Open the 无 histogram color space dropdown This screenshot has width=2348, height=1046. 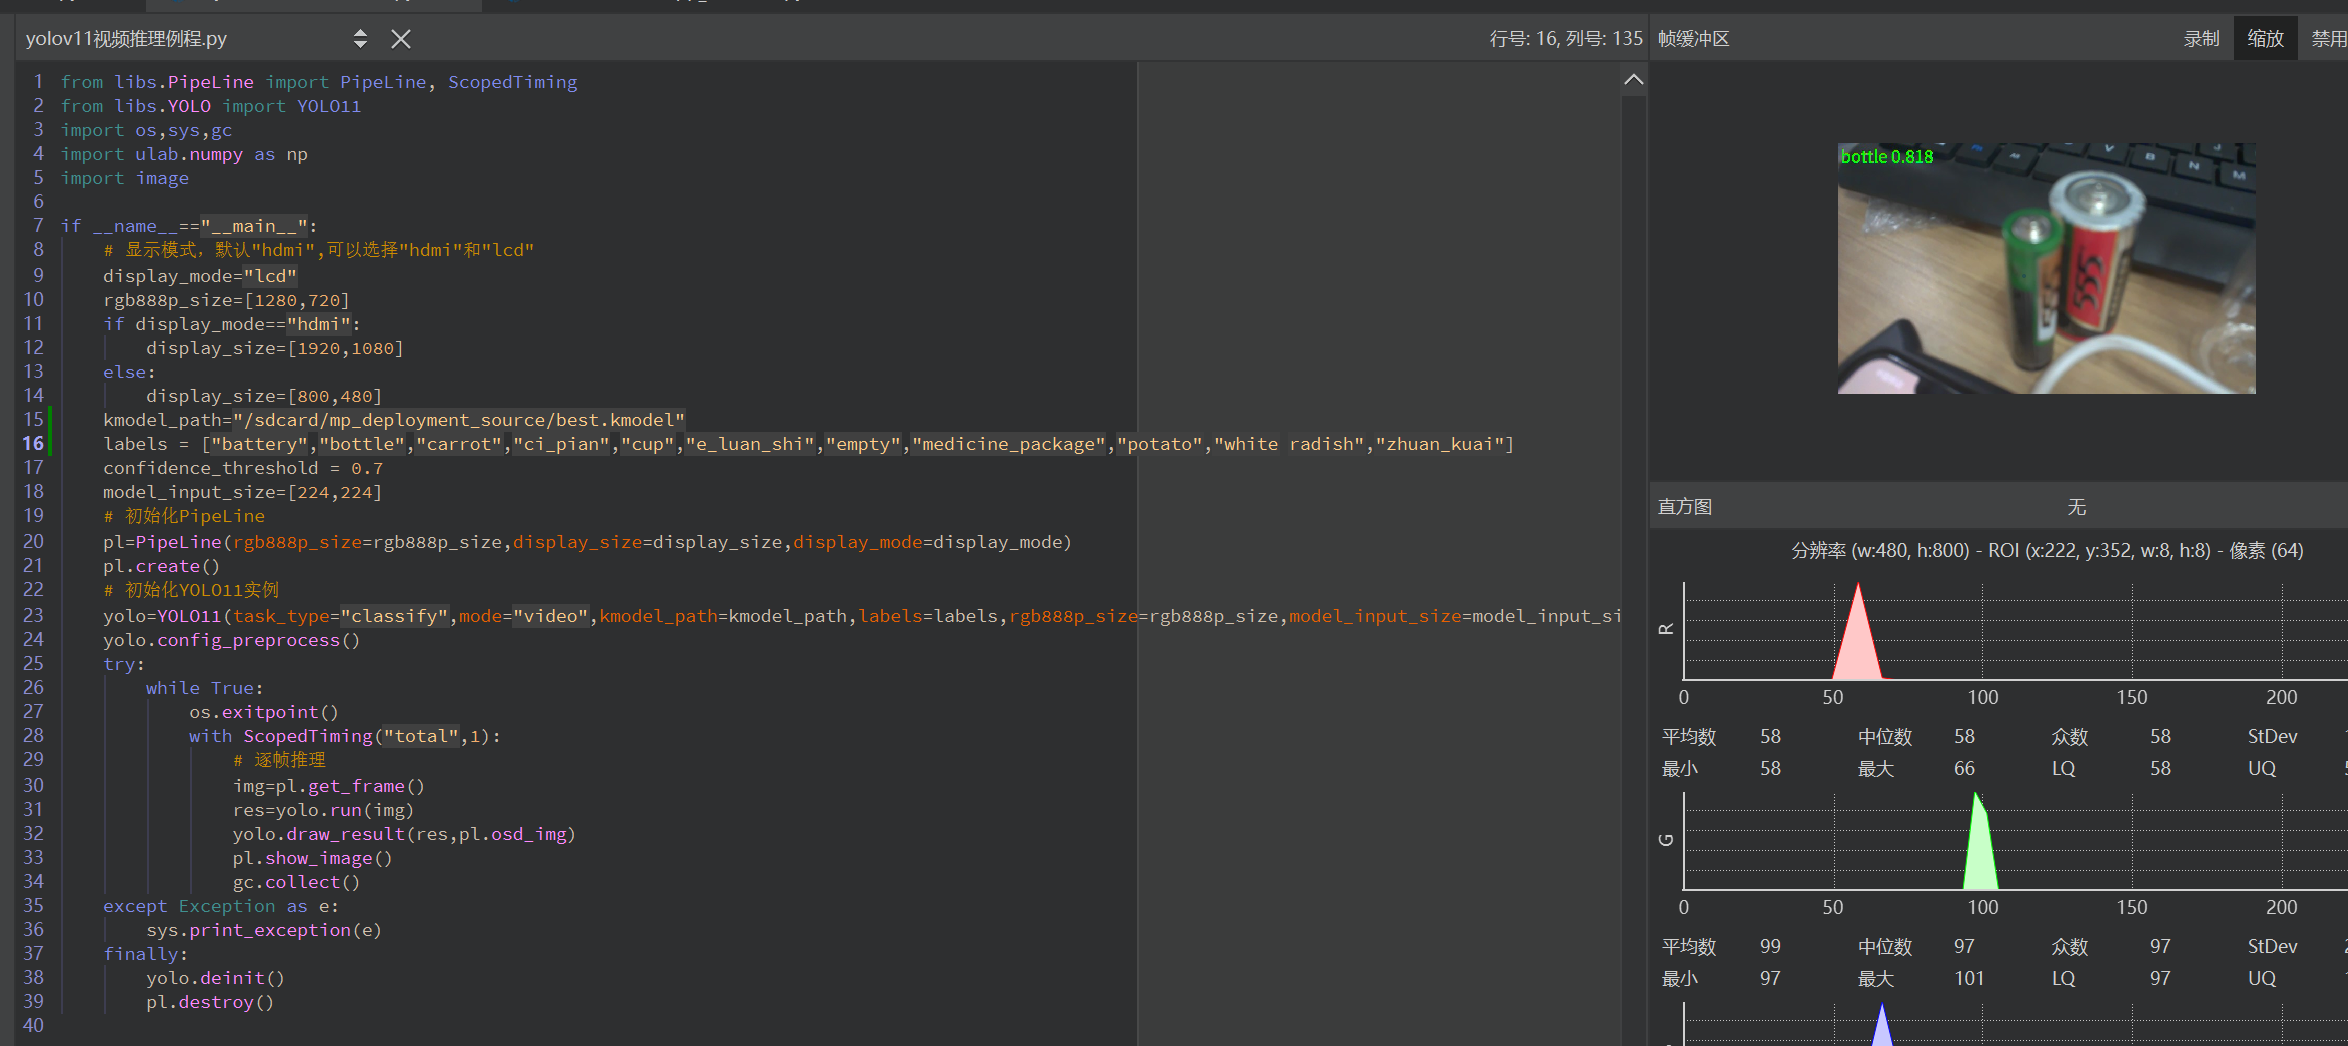point(2076,507)
